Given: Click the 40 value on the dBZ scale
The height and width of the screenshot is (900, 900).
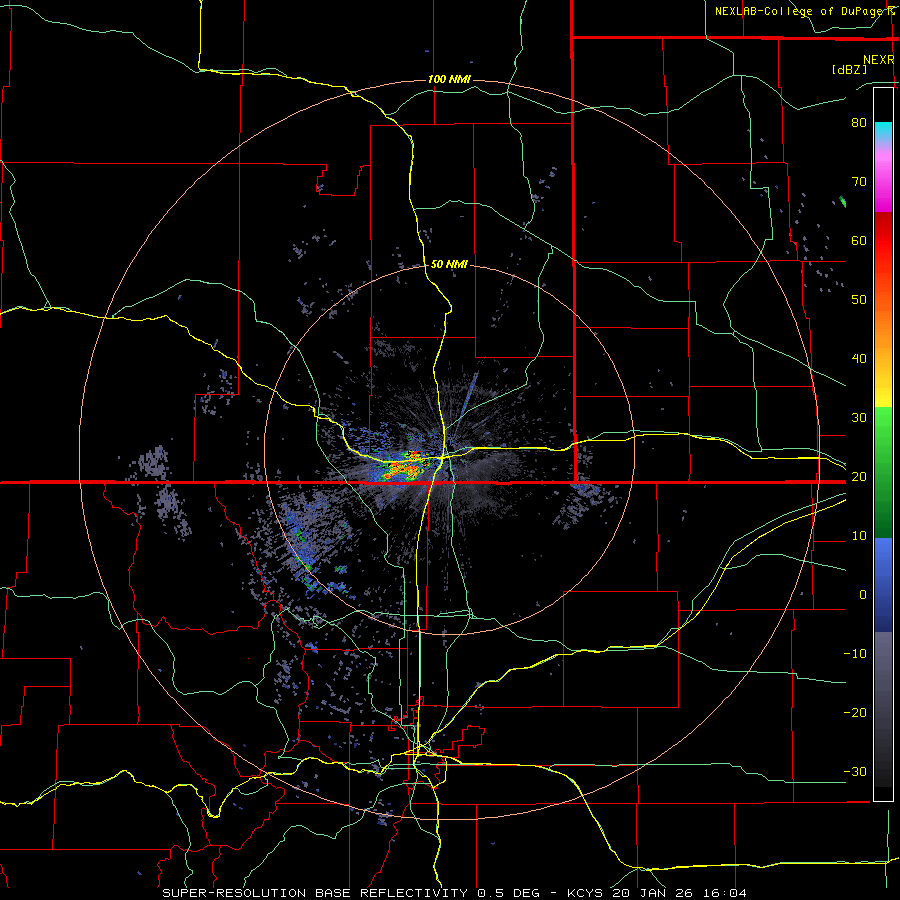Looking at the screenshot, I should tap(859, 359).
